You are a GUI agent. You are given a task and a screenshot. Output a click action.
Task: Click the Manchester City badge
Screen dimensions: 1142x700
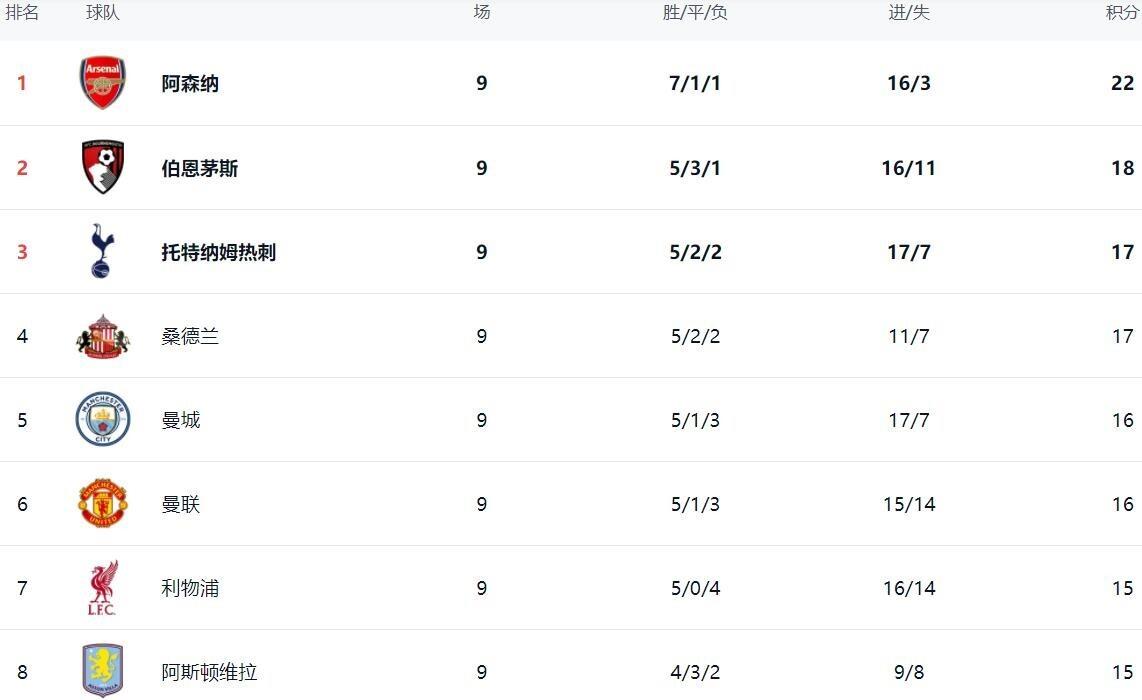[103, 419]
